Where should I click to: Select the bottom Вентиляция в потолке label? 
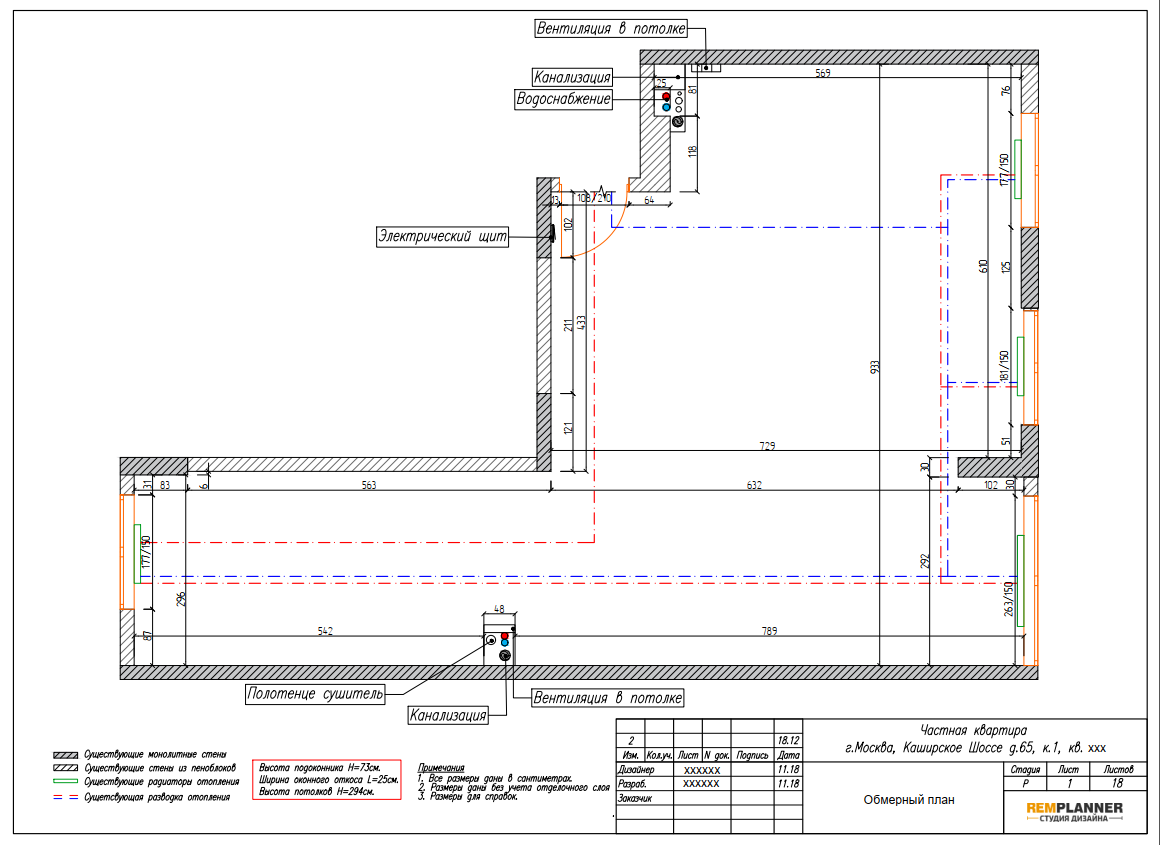coord(607,698)
